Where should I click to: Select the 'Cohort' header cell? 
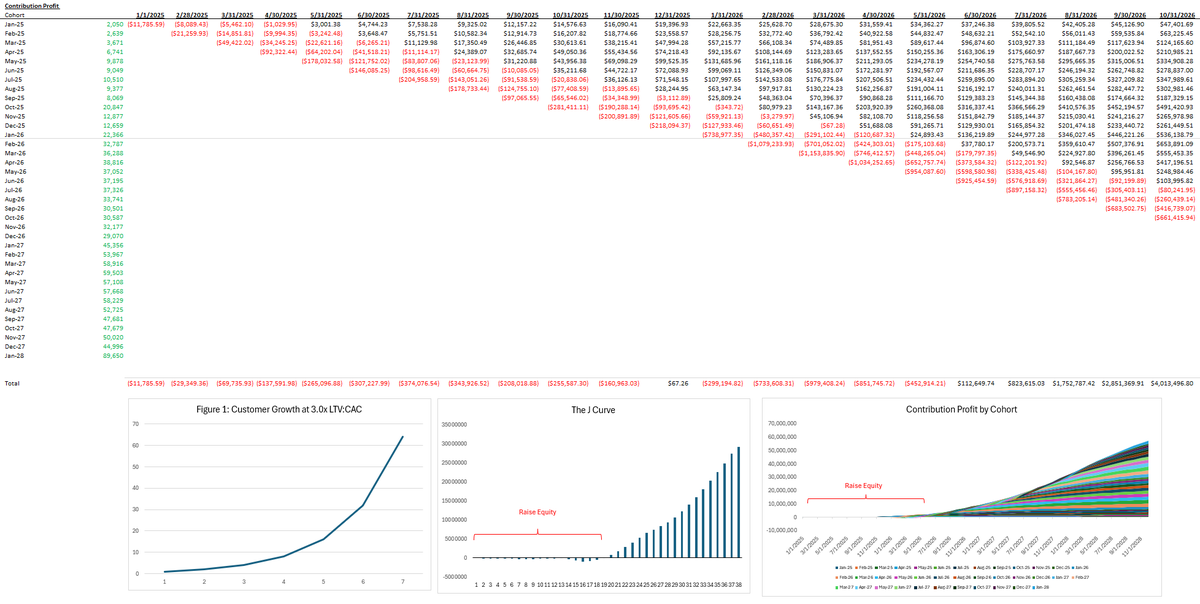tap(13, 15)
